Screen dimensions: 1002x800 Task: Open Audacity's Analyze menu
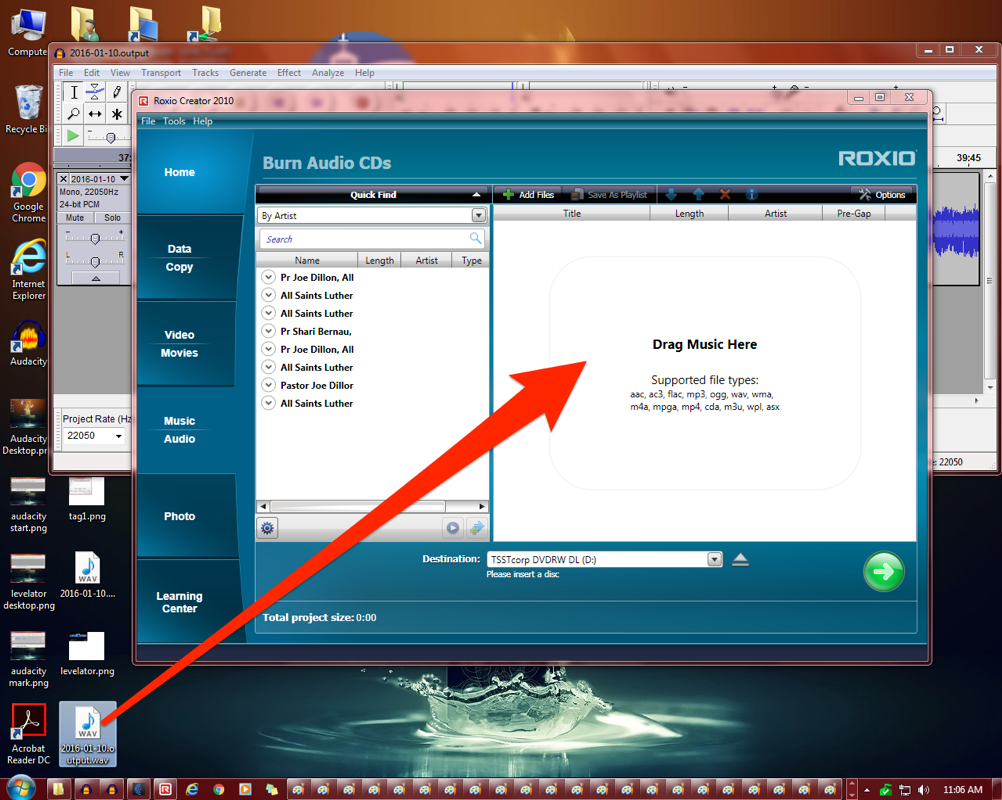coord(328,73)
